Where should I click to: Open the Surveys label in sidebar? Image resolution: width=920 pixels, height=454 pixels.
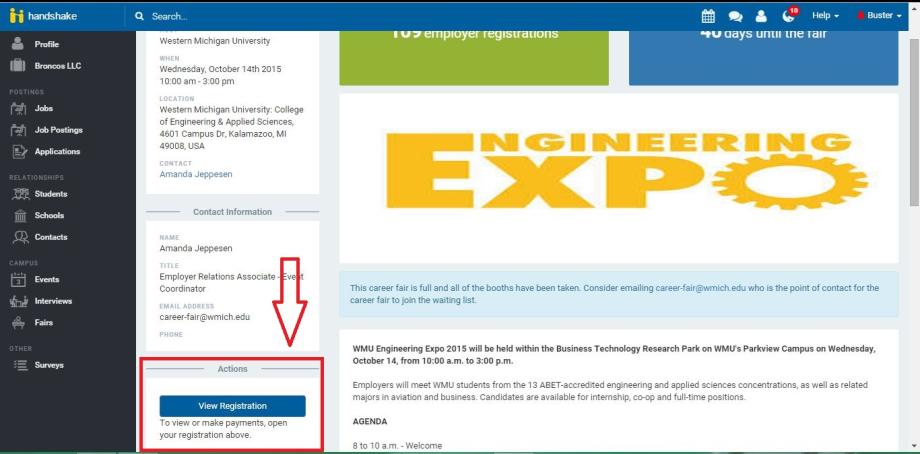click(x=49, y=365)
